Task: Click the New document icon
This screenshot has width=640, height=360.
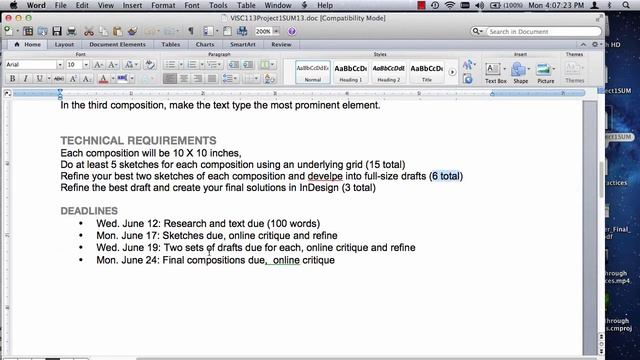Action: point(8,31)
